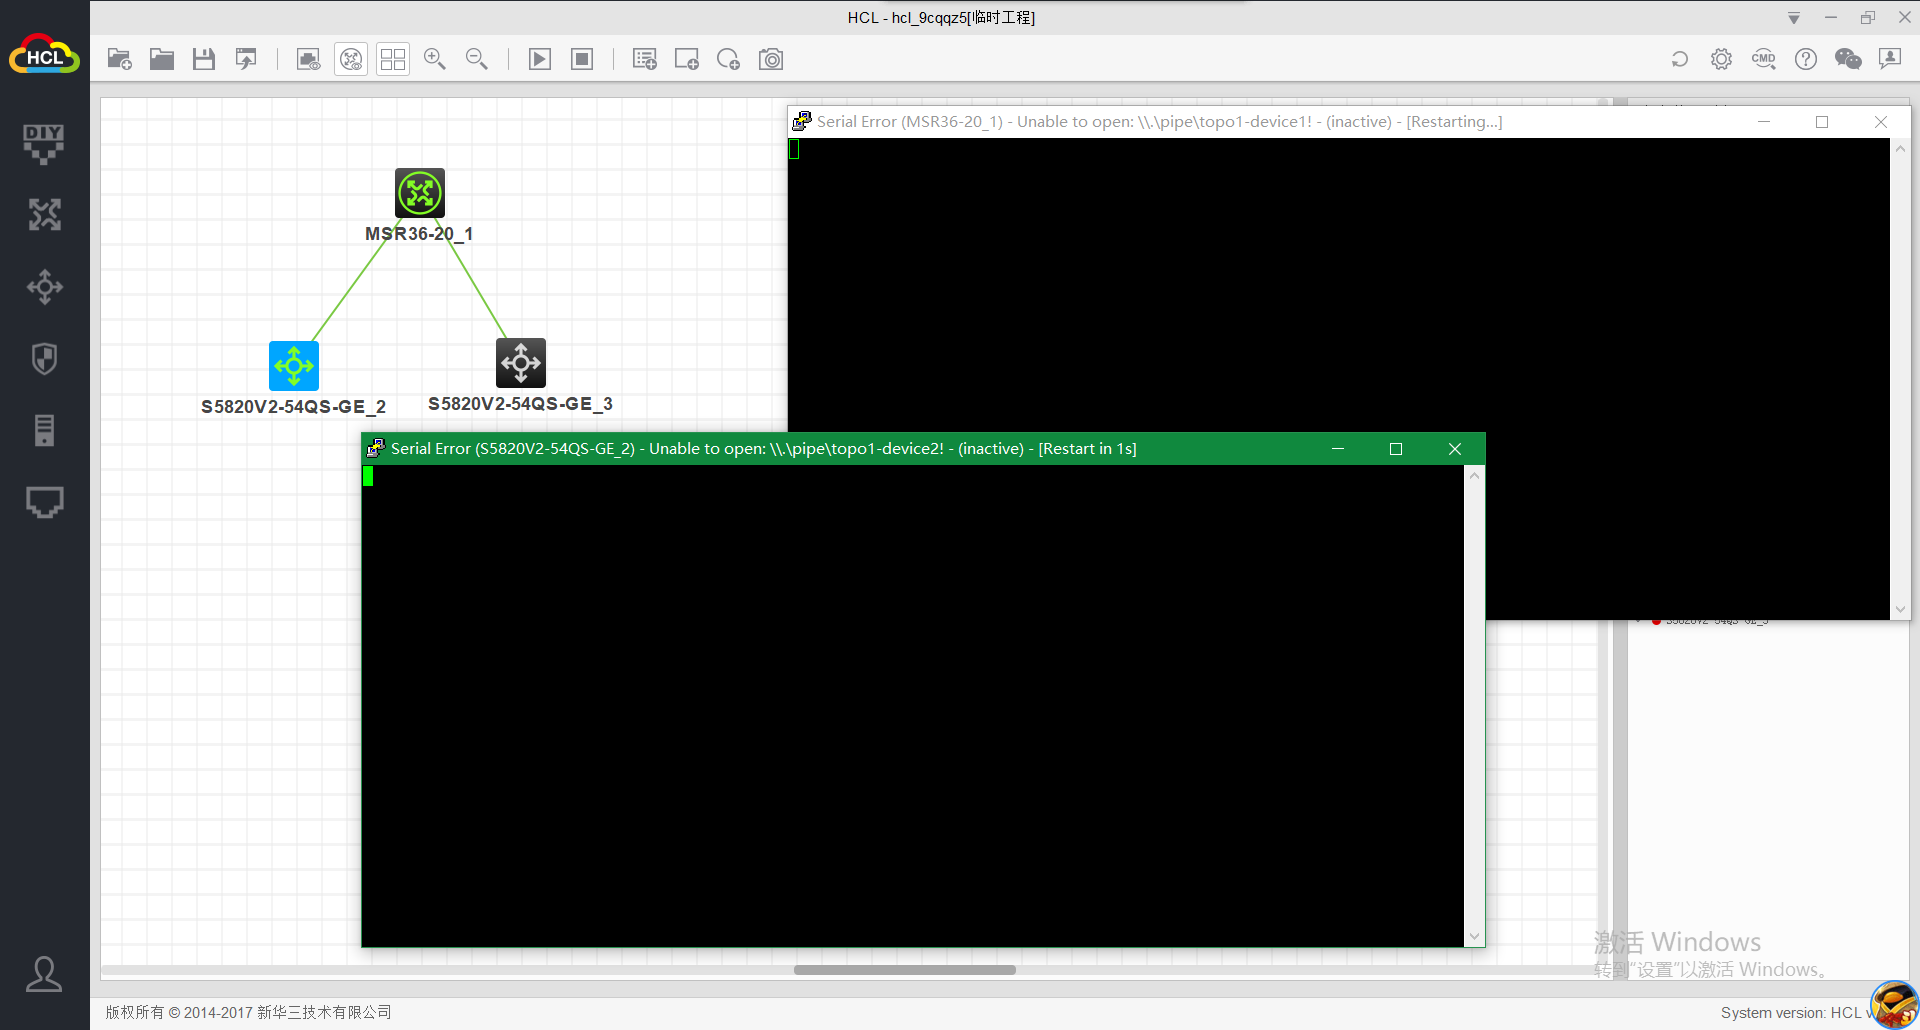Zoom out of the topology canvas
This screenshot has width=1920, height=1030.
477,59
